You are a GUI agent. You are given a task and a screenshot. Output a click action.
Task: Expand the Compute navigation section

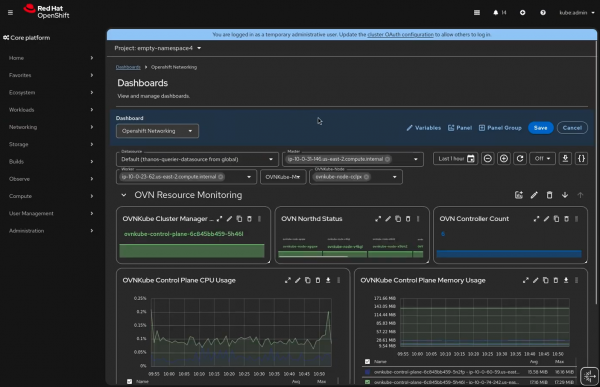click(x=51, y=196)
